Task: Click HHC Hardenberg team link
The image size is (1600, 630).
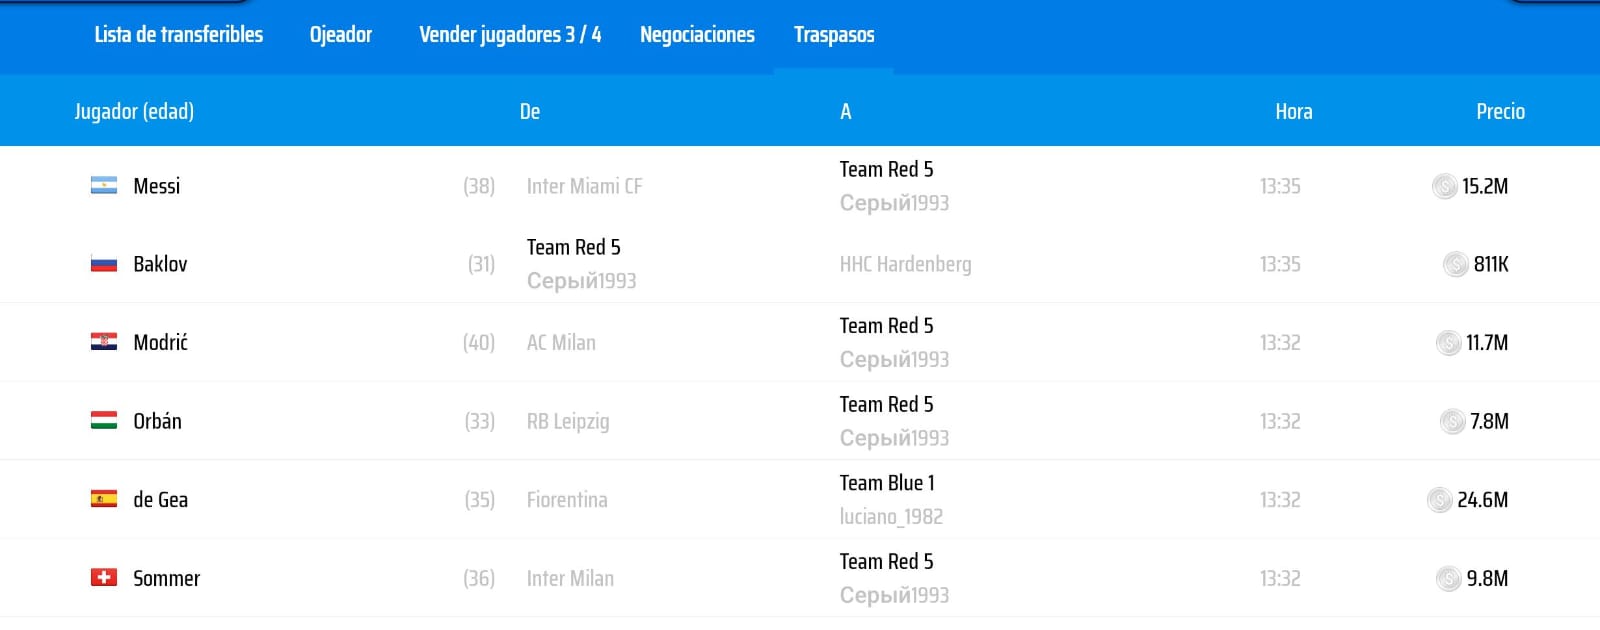Action: click(x=905, y=264)
